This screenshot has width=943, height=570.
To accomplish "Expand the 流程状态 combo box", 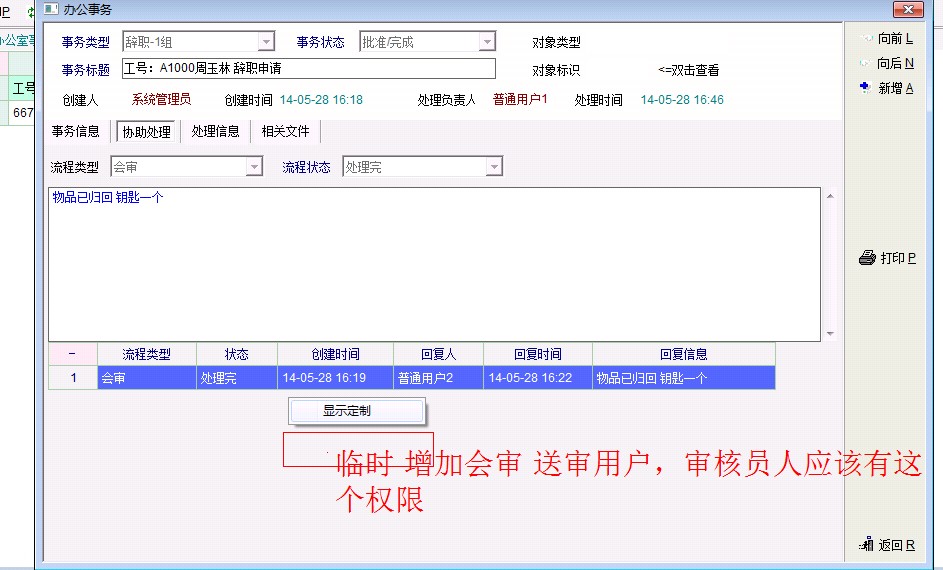I will click(493, 167).
